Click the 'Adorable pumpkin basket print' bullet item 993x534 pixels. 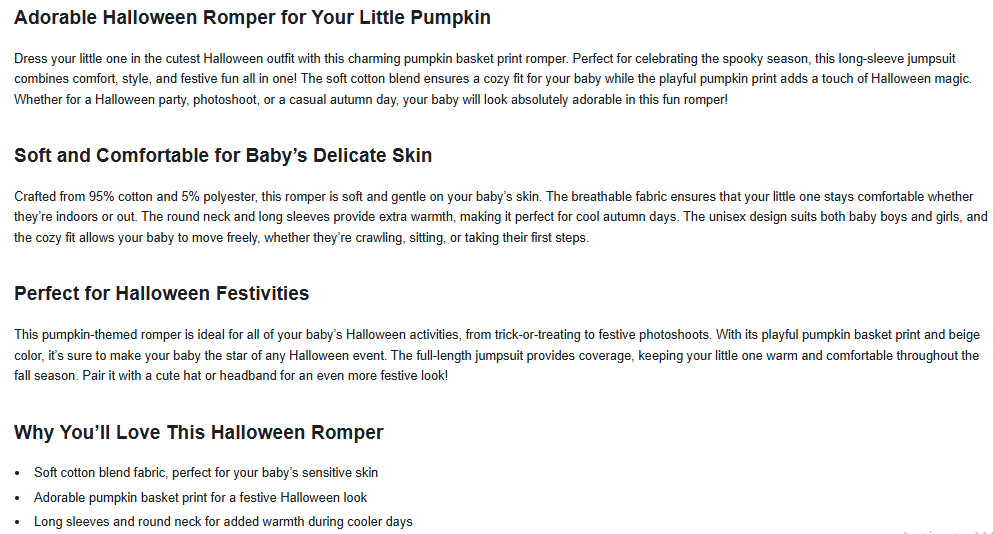point(200,497)
